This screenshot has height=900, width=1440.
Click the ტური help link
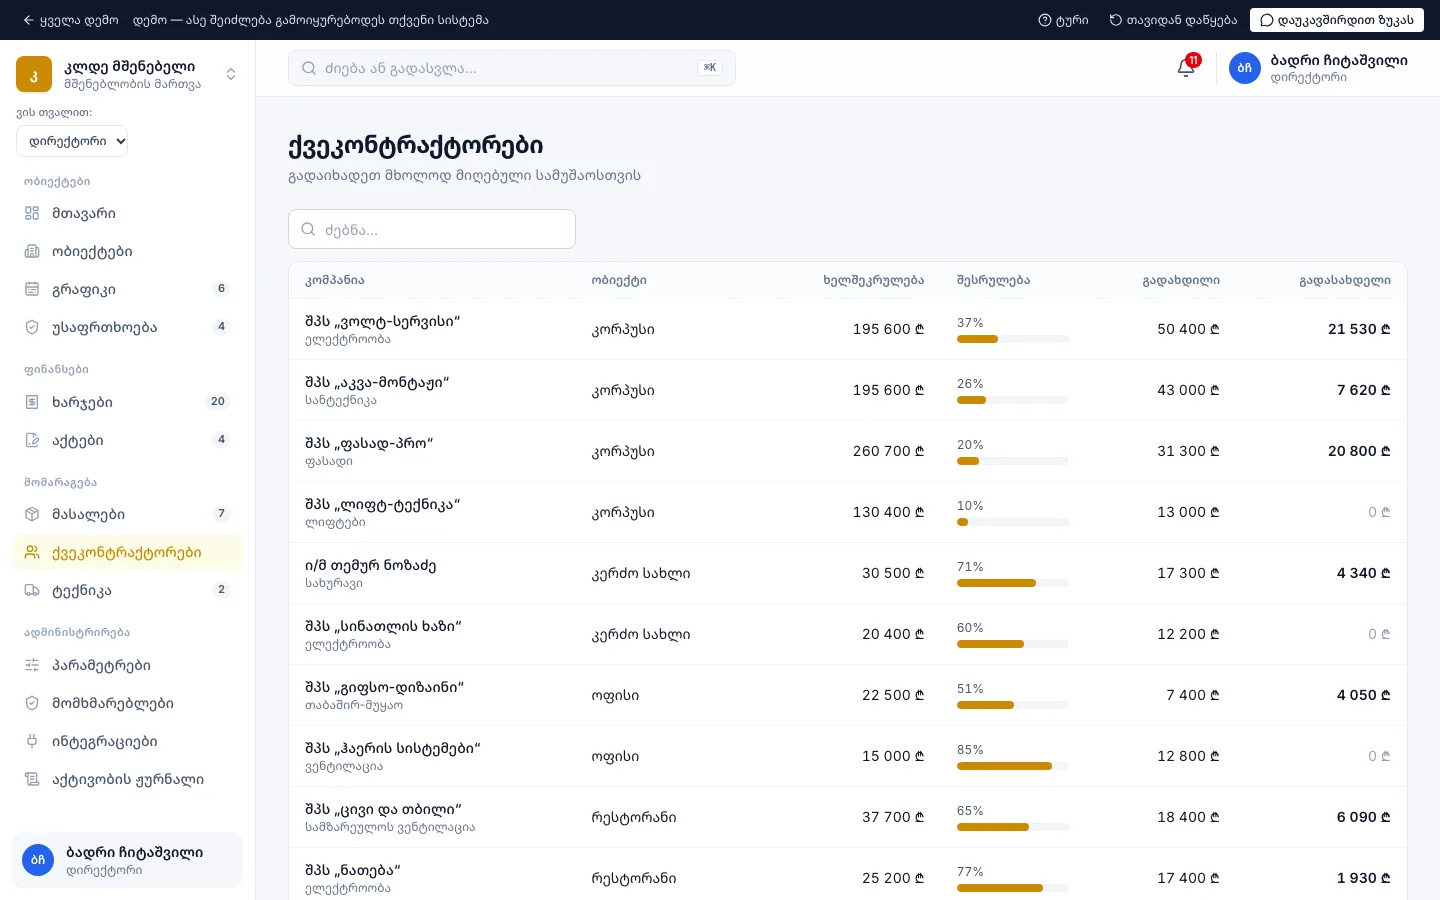1063,20
